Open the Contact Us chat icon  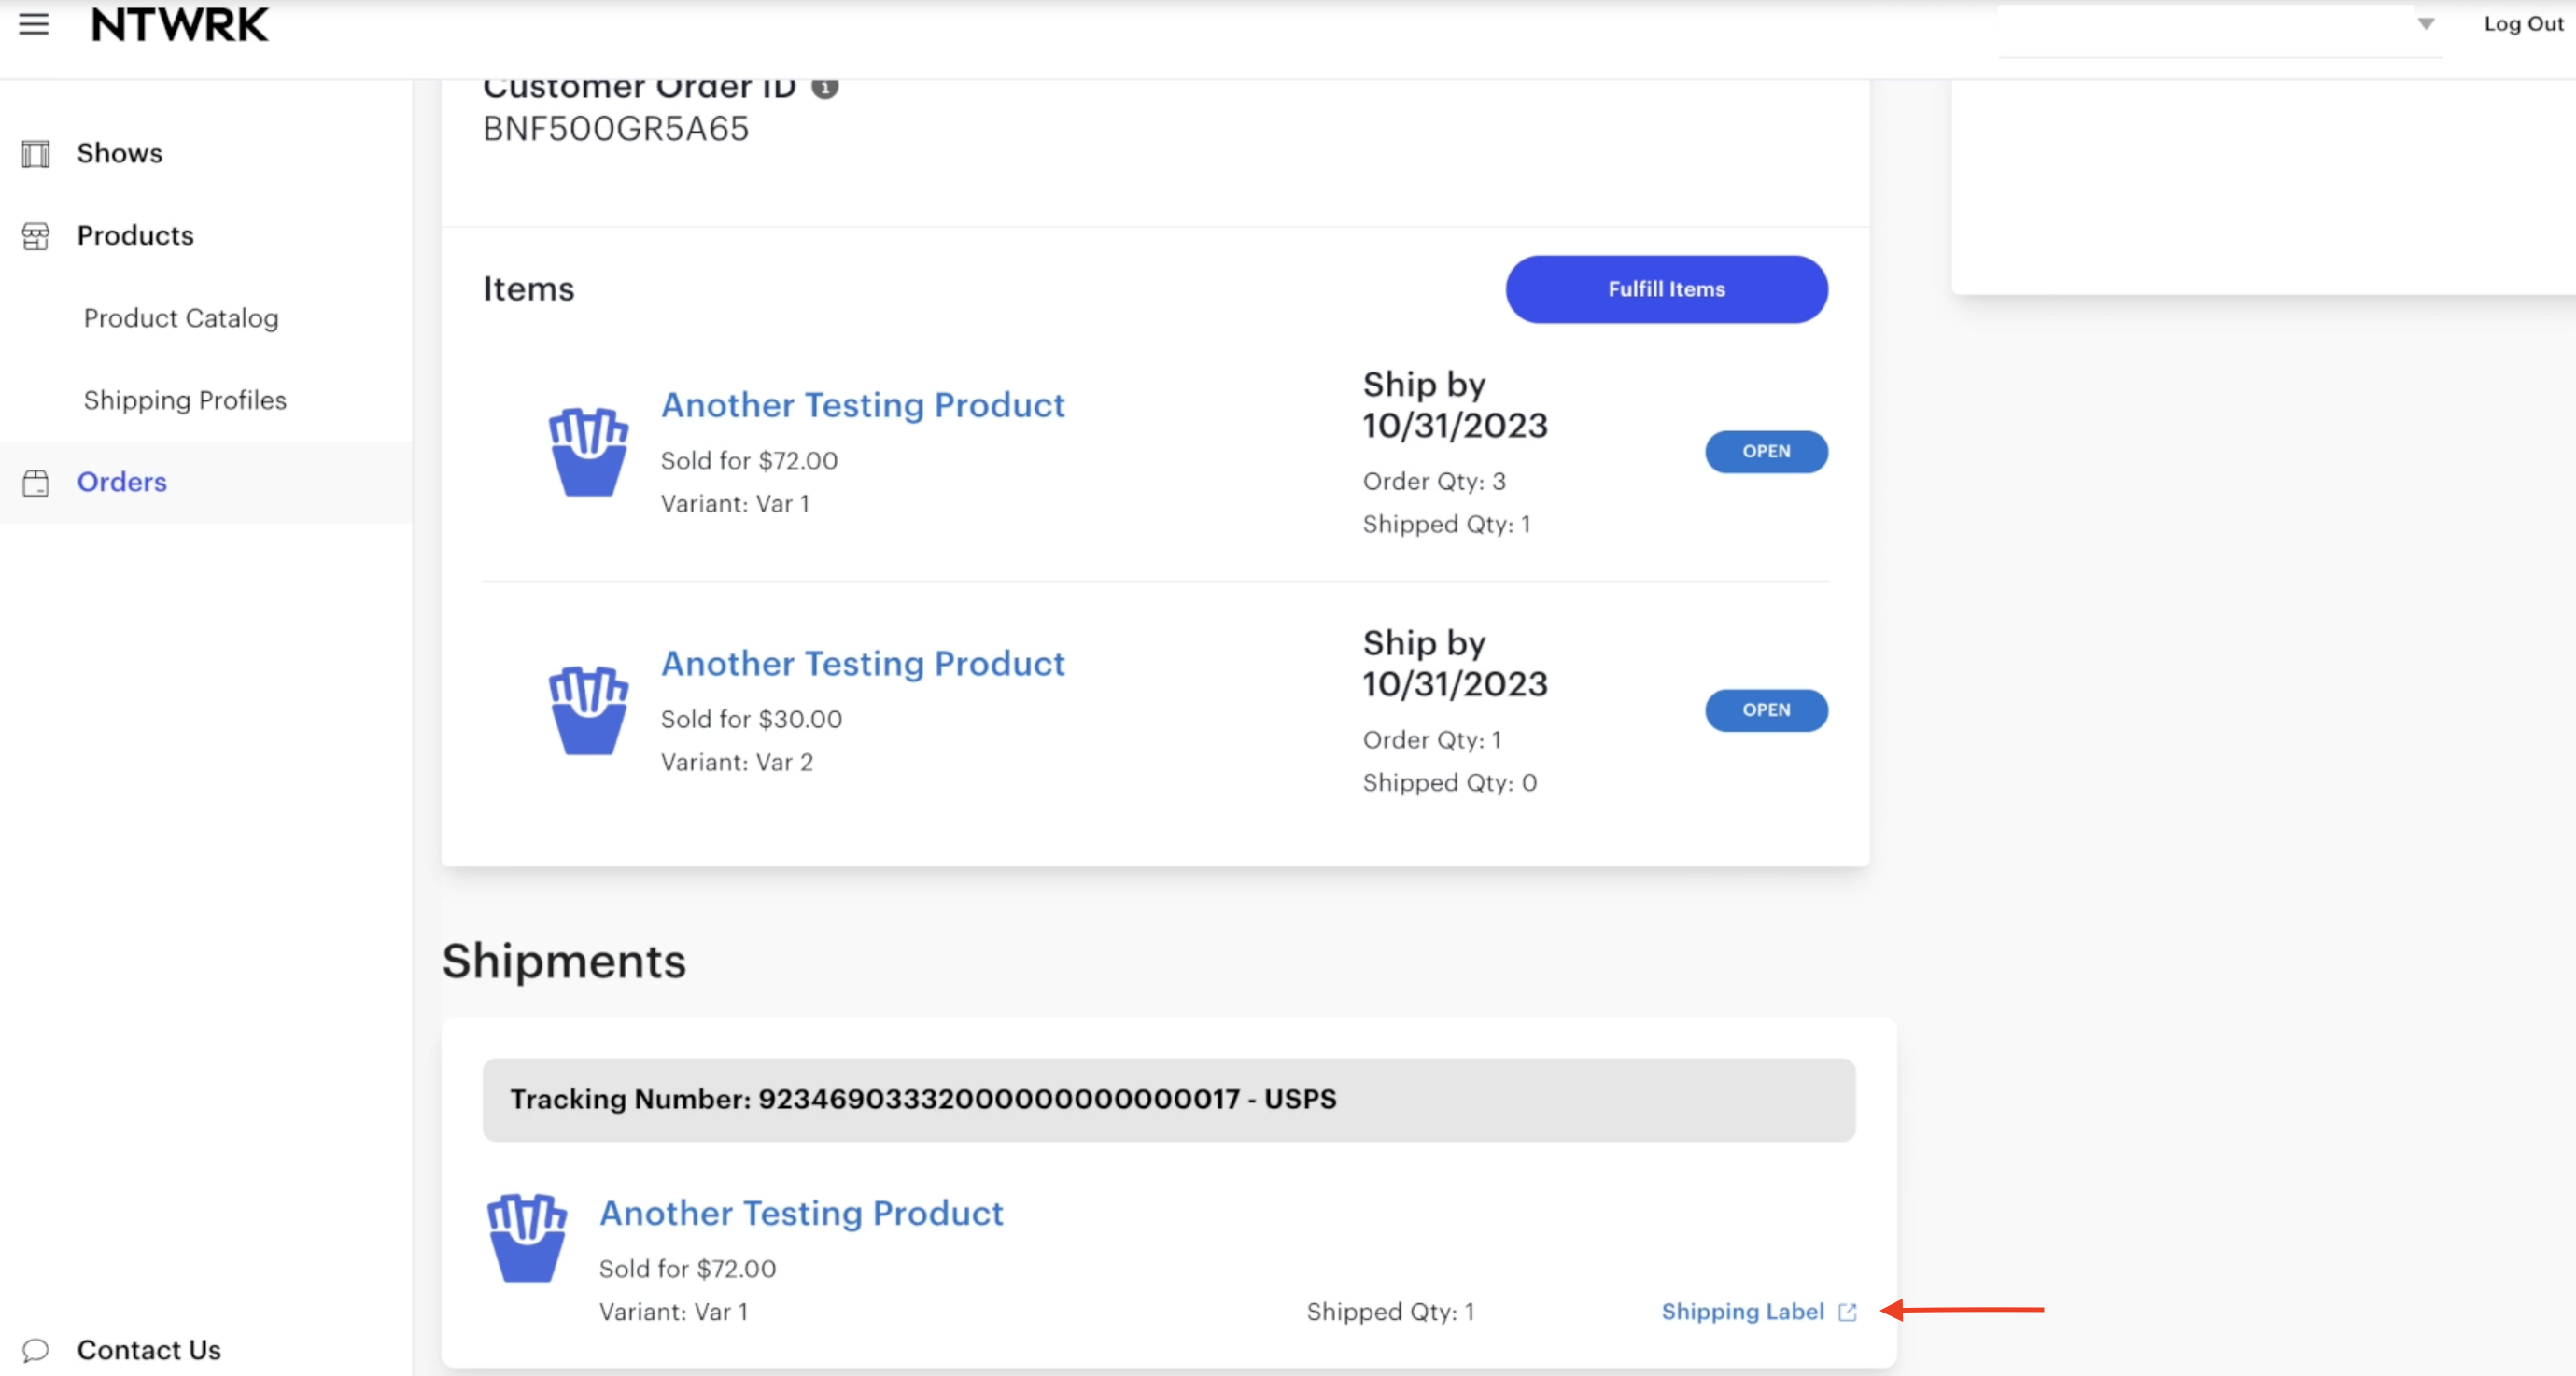(x=37, y=1351)
